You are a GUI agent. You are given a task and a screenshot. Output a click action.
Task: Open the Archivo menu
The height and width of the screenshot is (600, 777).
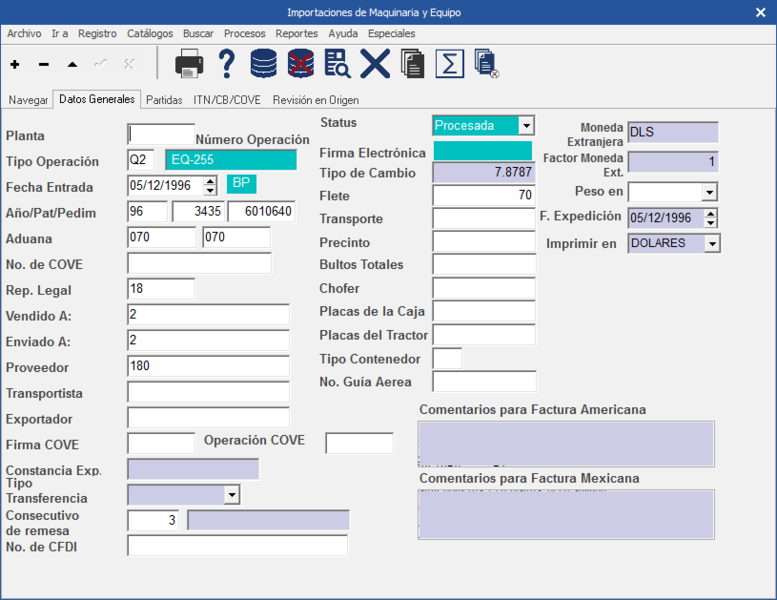click(x=24, y=34)
